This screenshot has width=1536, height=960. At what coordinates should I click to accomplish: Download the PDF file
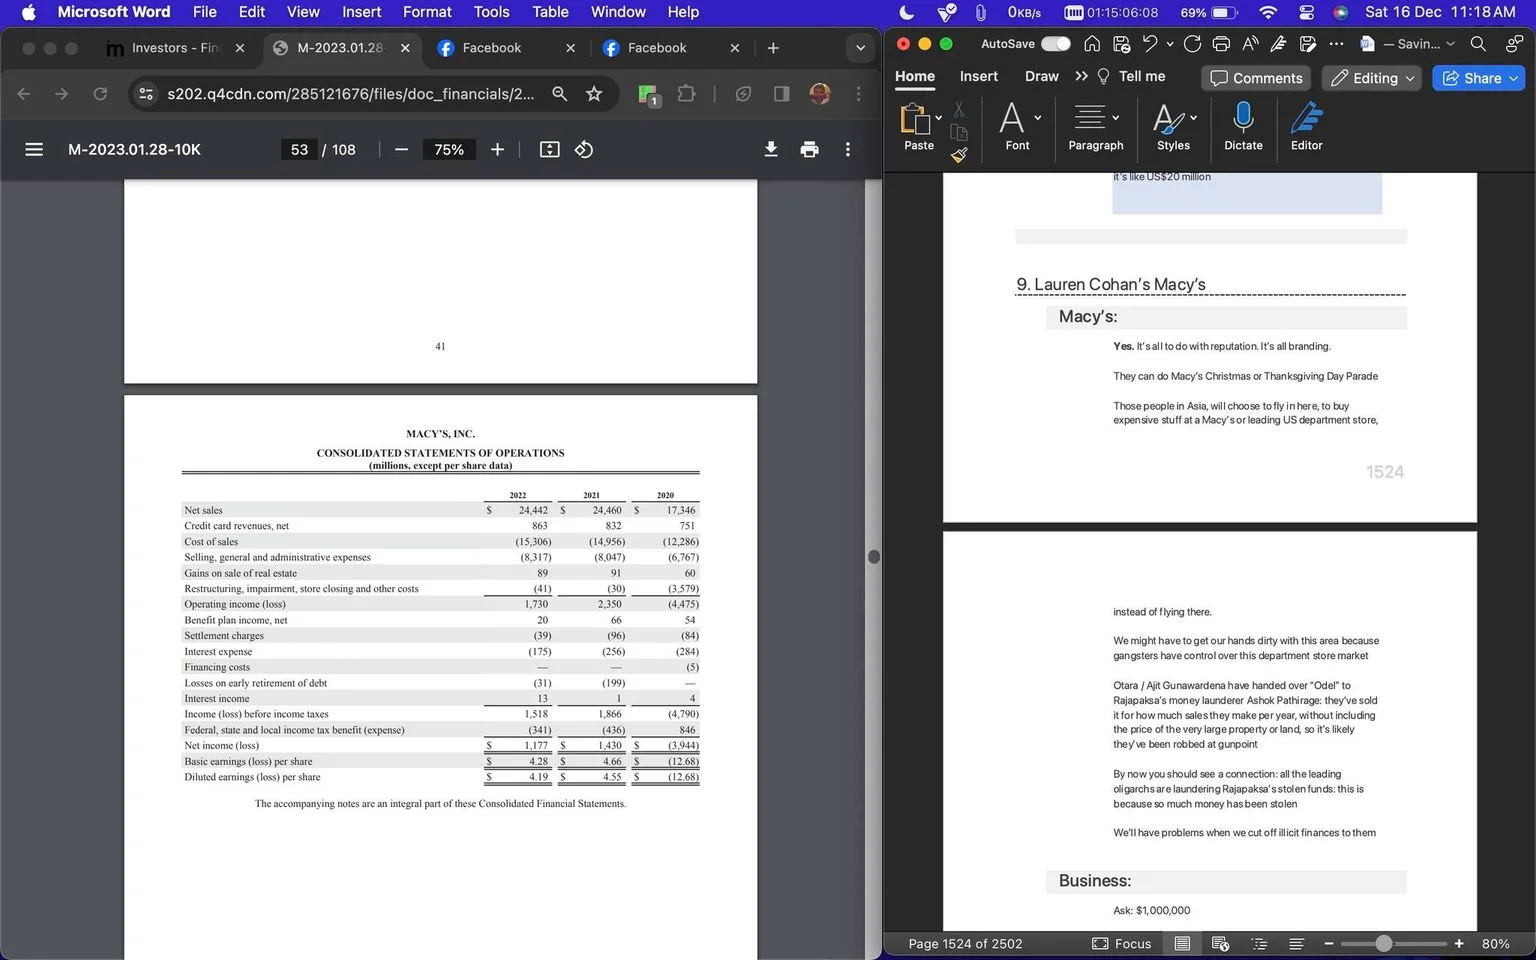(x=771, y=149)
